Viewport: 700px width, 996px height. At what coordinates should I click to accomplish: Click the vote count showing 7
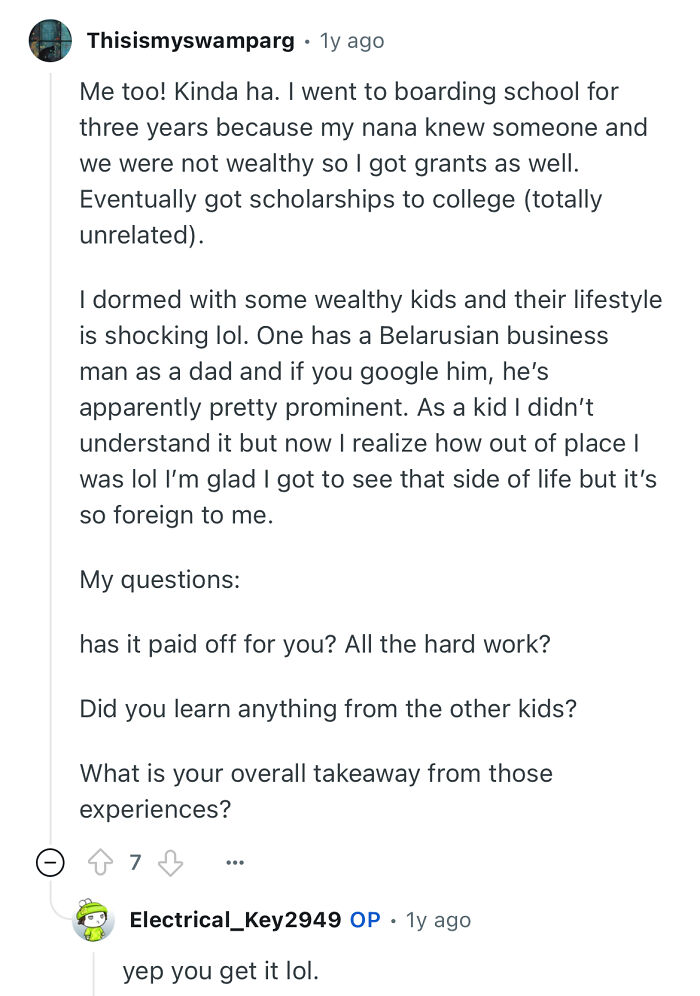point(135,861)
